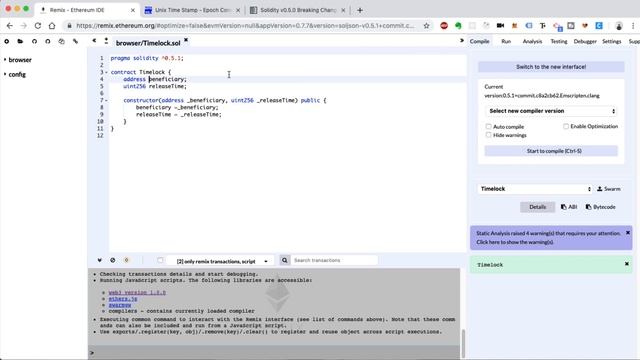The image size is (640, 360).
Task: Enable the Auto compile checkbox
Action: (488, 127)
